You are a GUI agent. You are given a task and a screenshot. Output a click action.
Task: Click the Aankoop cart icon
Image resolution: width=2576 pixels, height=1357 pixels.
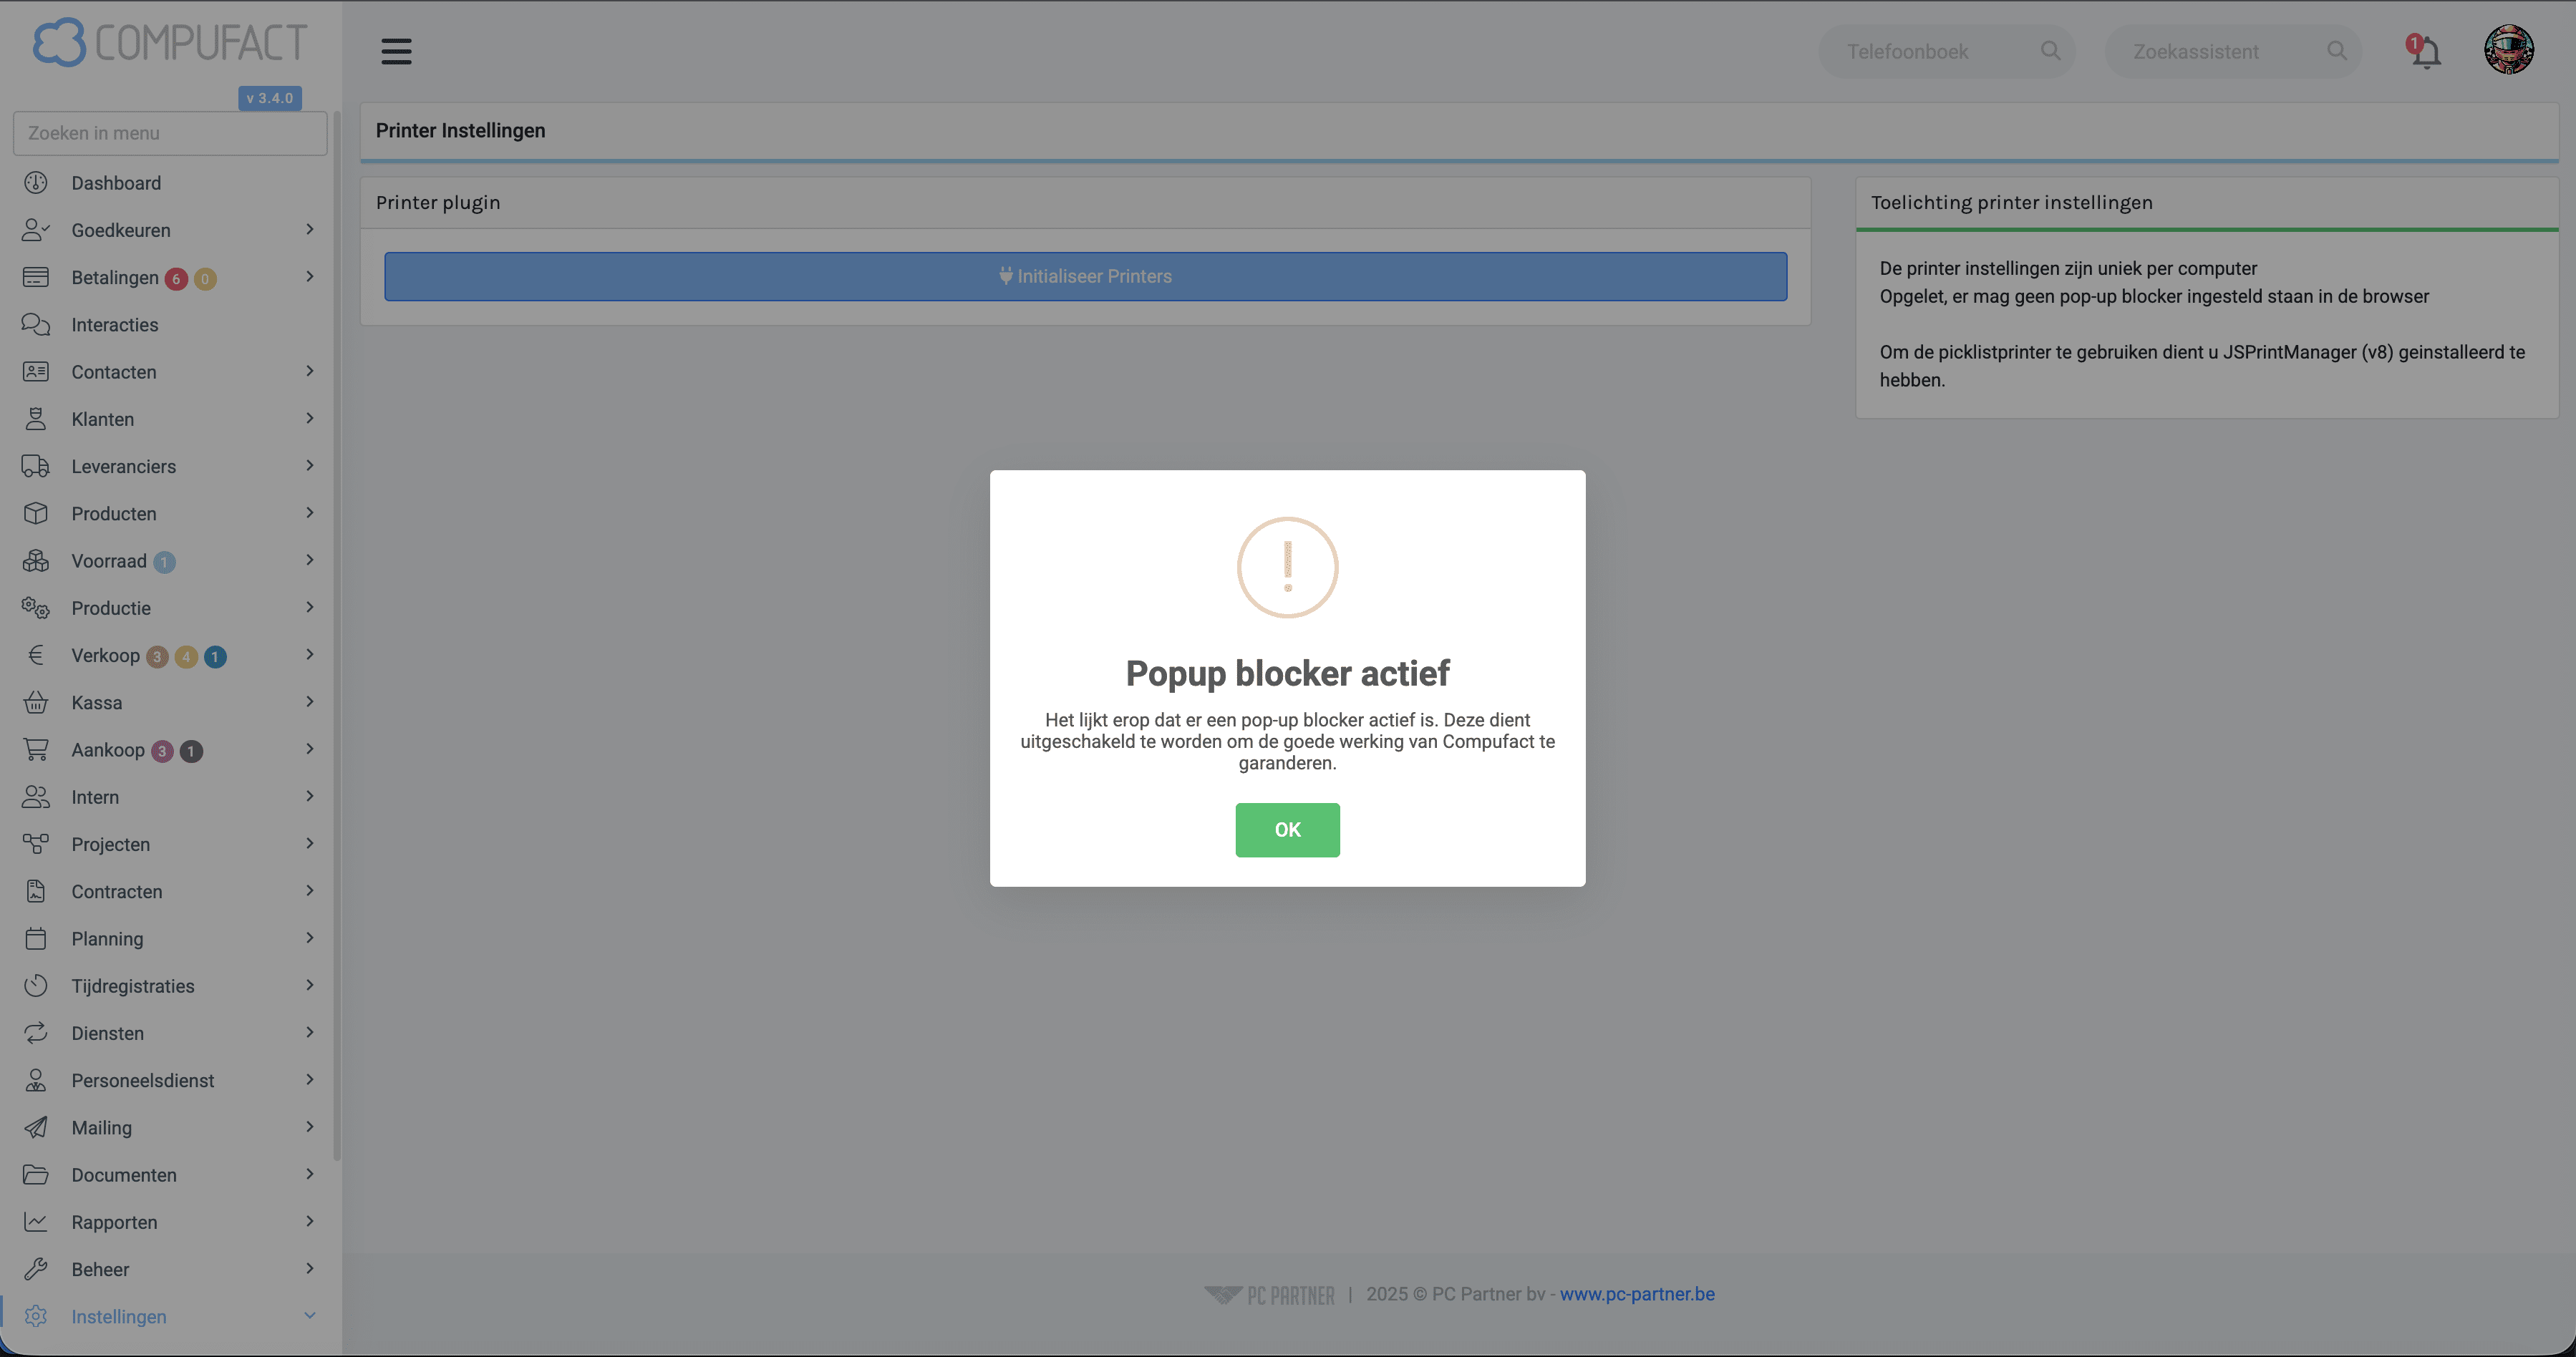(x=36, y=750)
